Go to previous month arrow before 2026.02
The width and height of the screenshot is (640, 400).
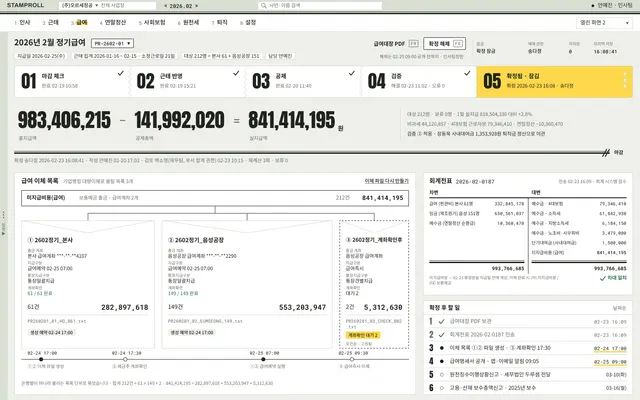pos(165,6)
